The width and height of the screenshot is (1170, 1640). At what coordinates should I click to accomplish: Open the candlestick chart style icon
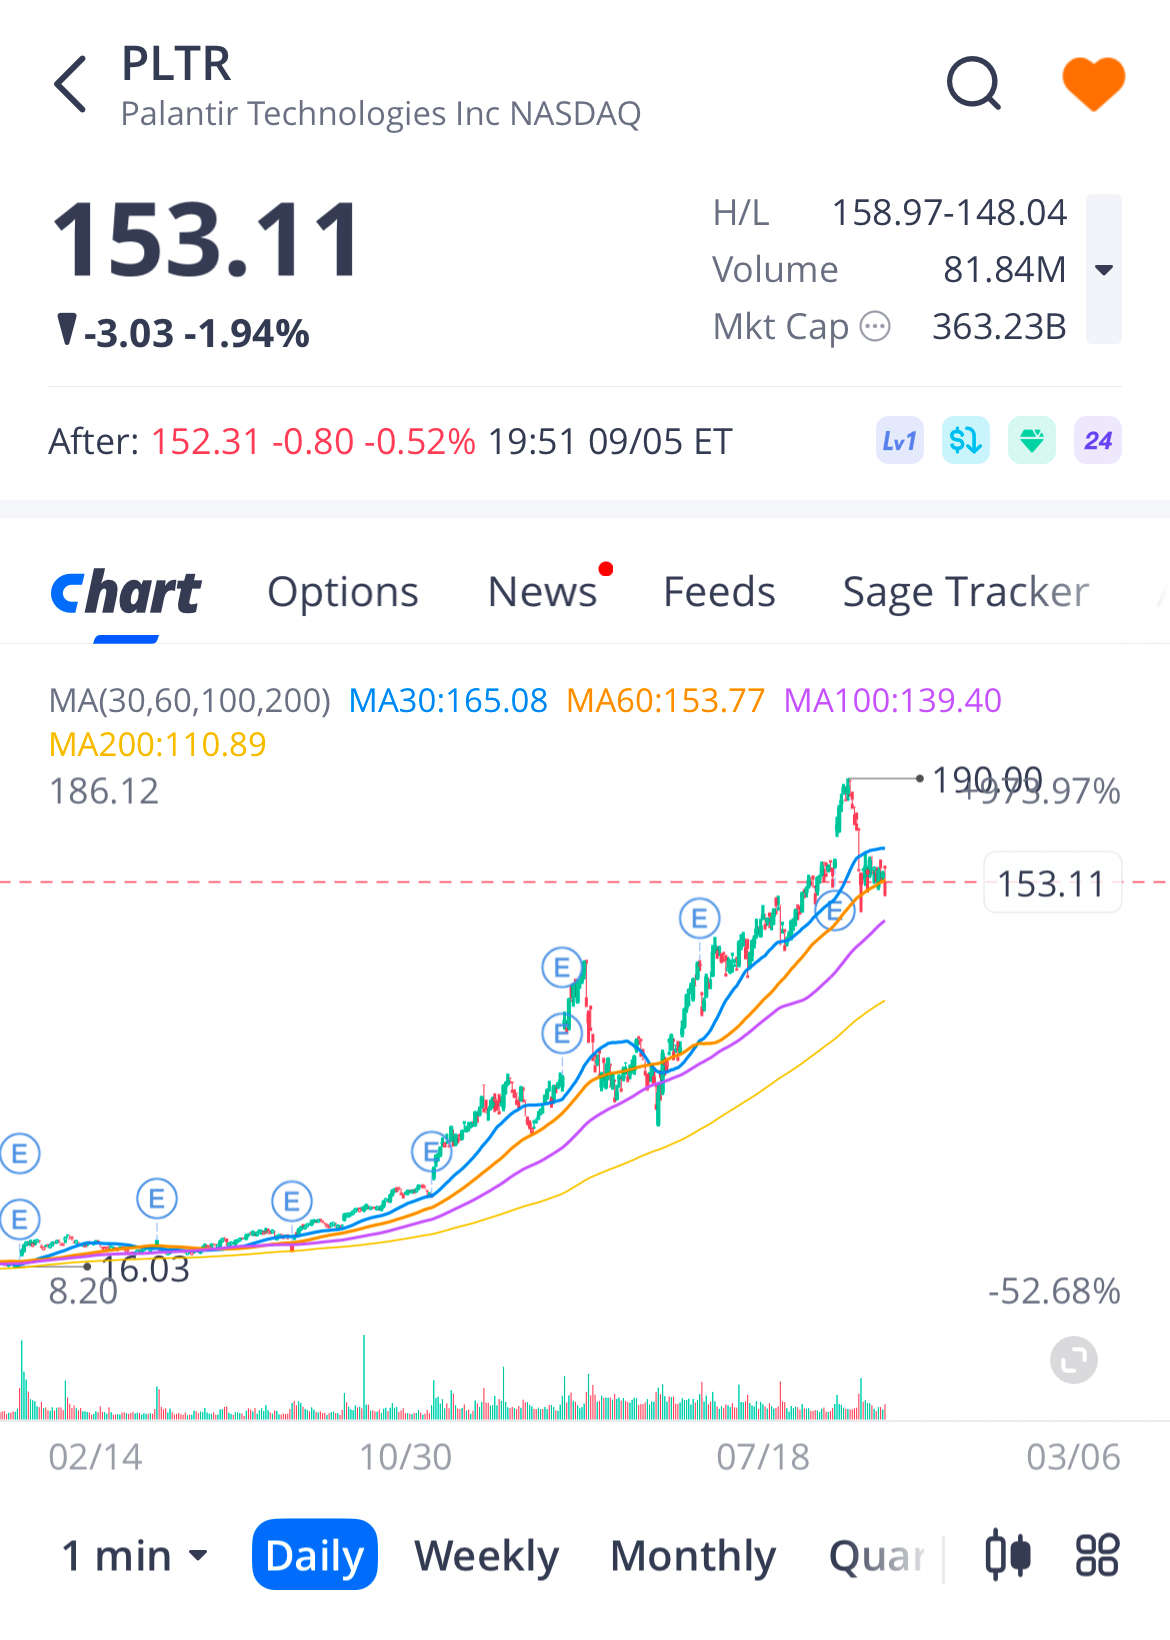click(1008, 1555)
